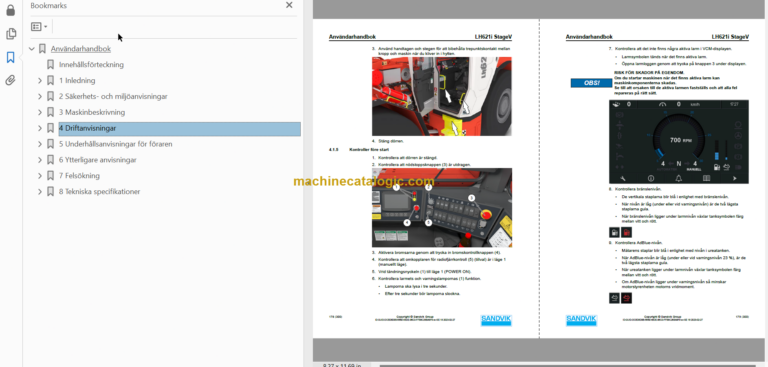Viewport: 768px width, 367px height.
Task: Click bookmark icon beside Innehållsförteckning
Action: click(50, 65)
